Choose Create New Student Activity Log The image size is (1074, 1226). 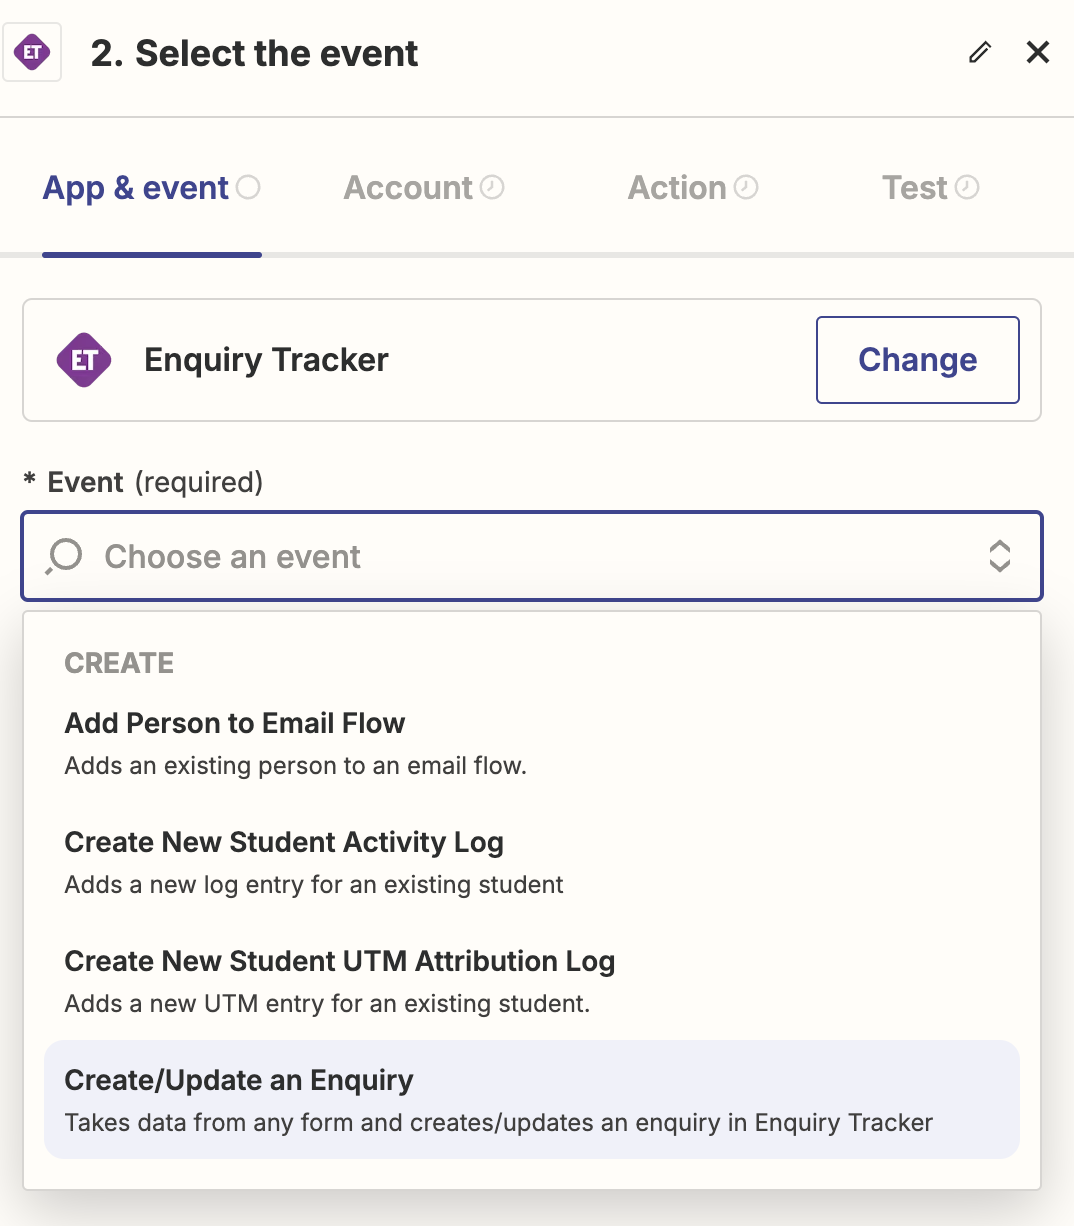pos(283,842)
